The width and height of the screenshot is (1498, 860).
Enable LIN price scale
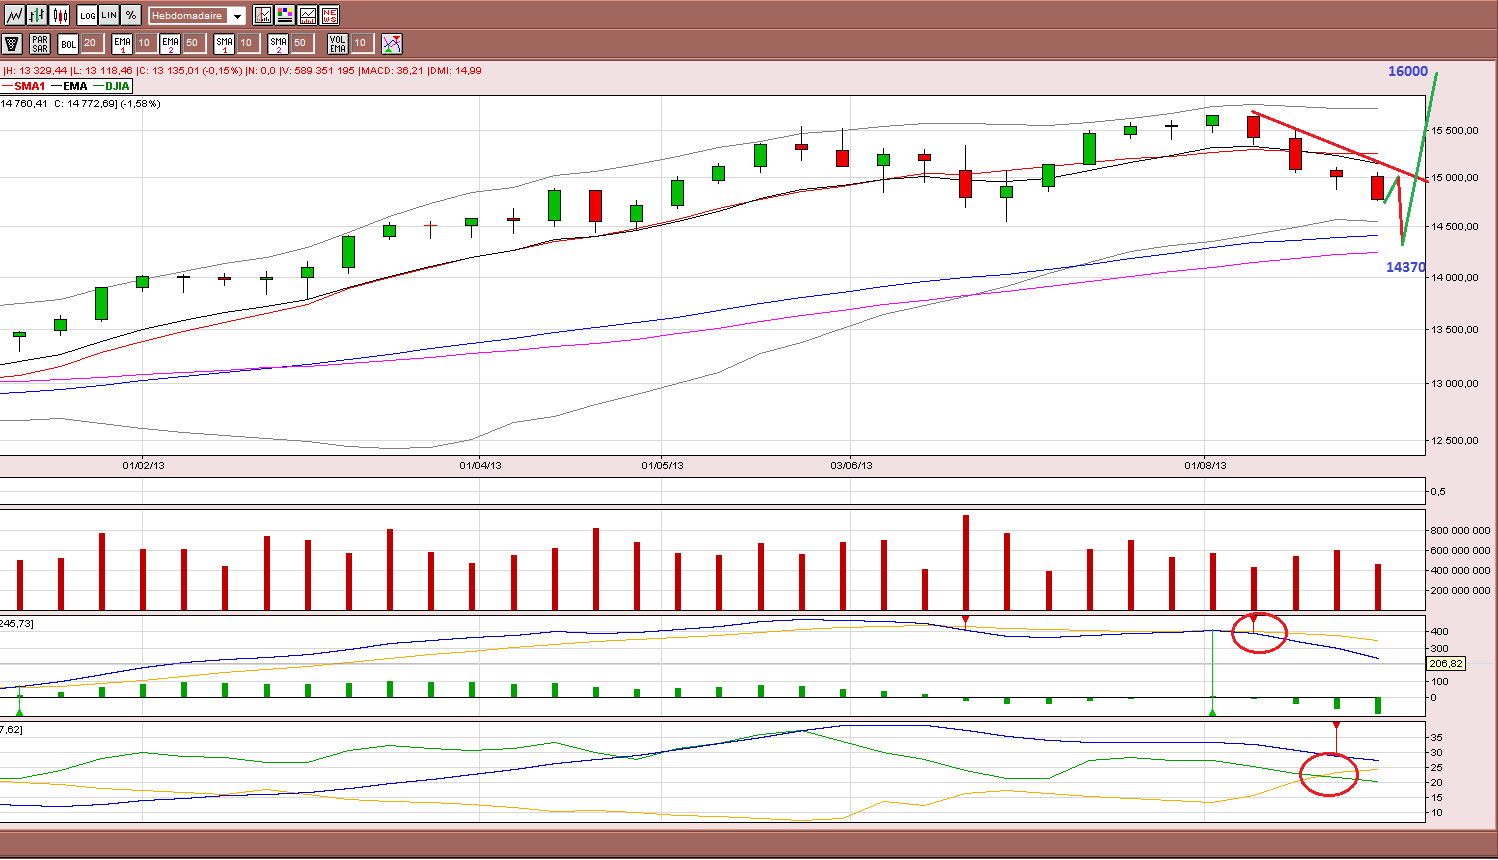point(109,16)
